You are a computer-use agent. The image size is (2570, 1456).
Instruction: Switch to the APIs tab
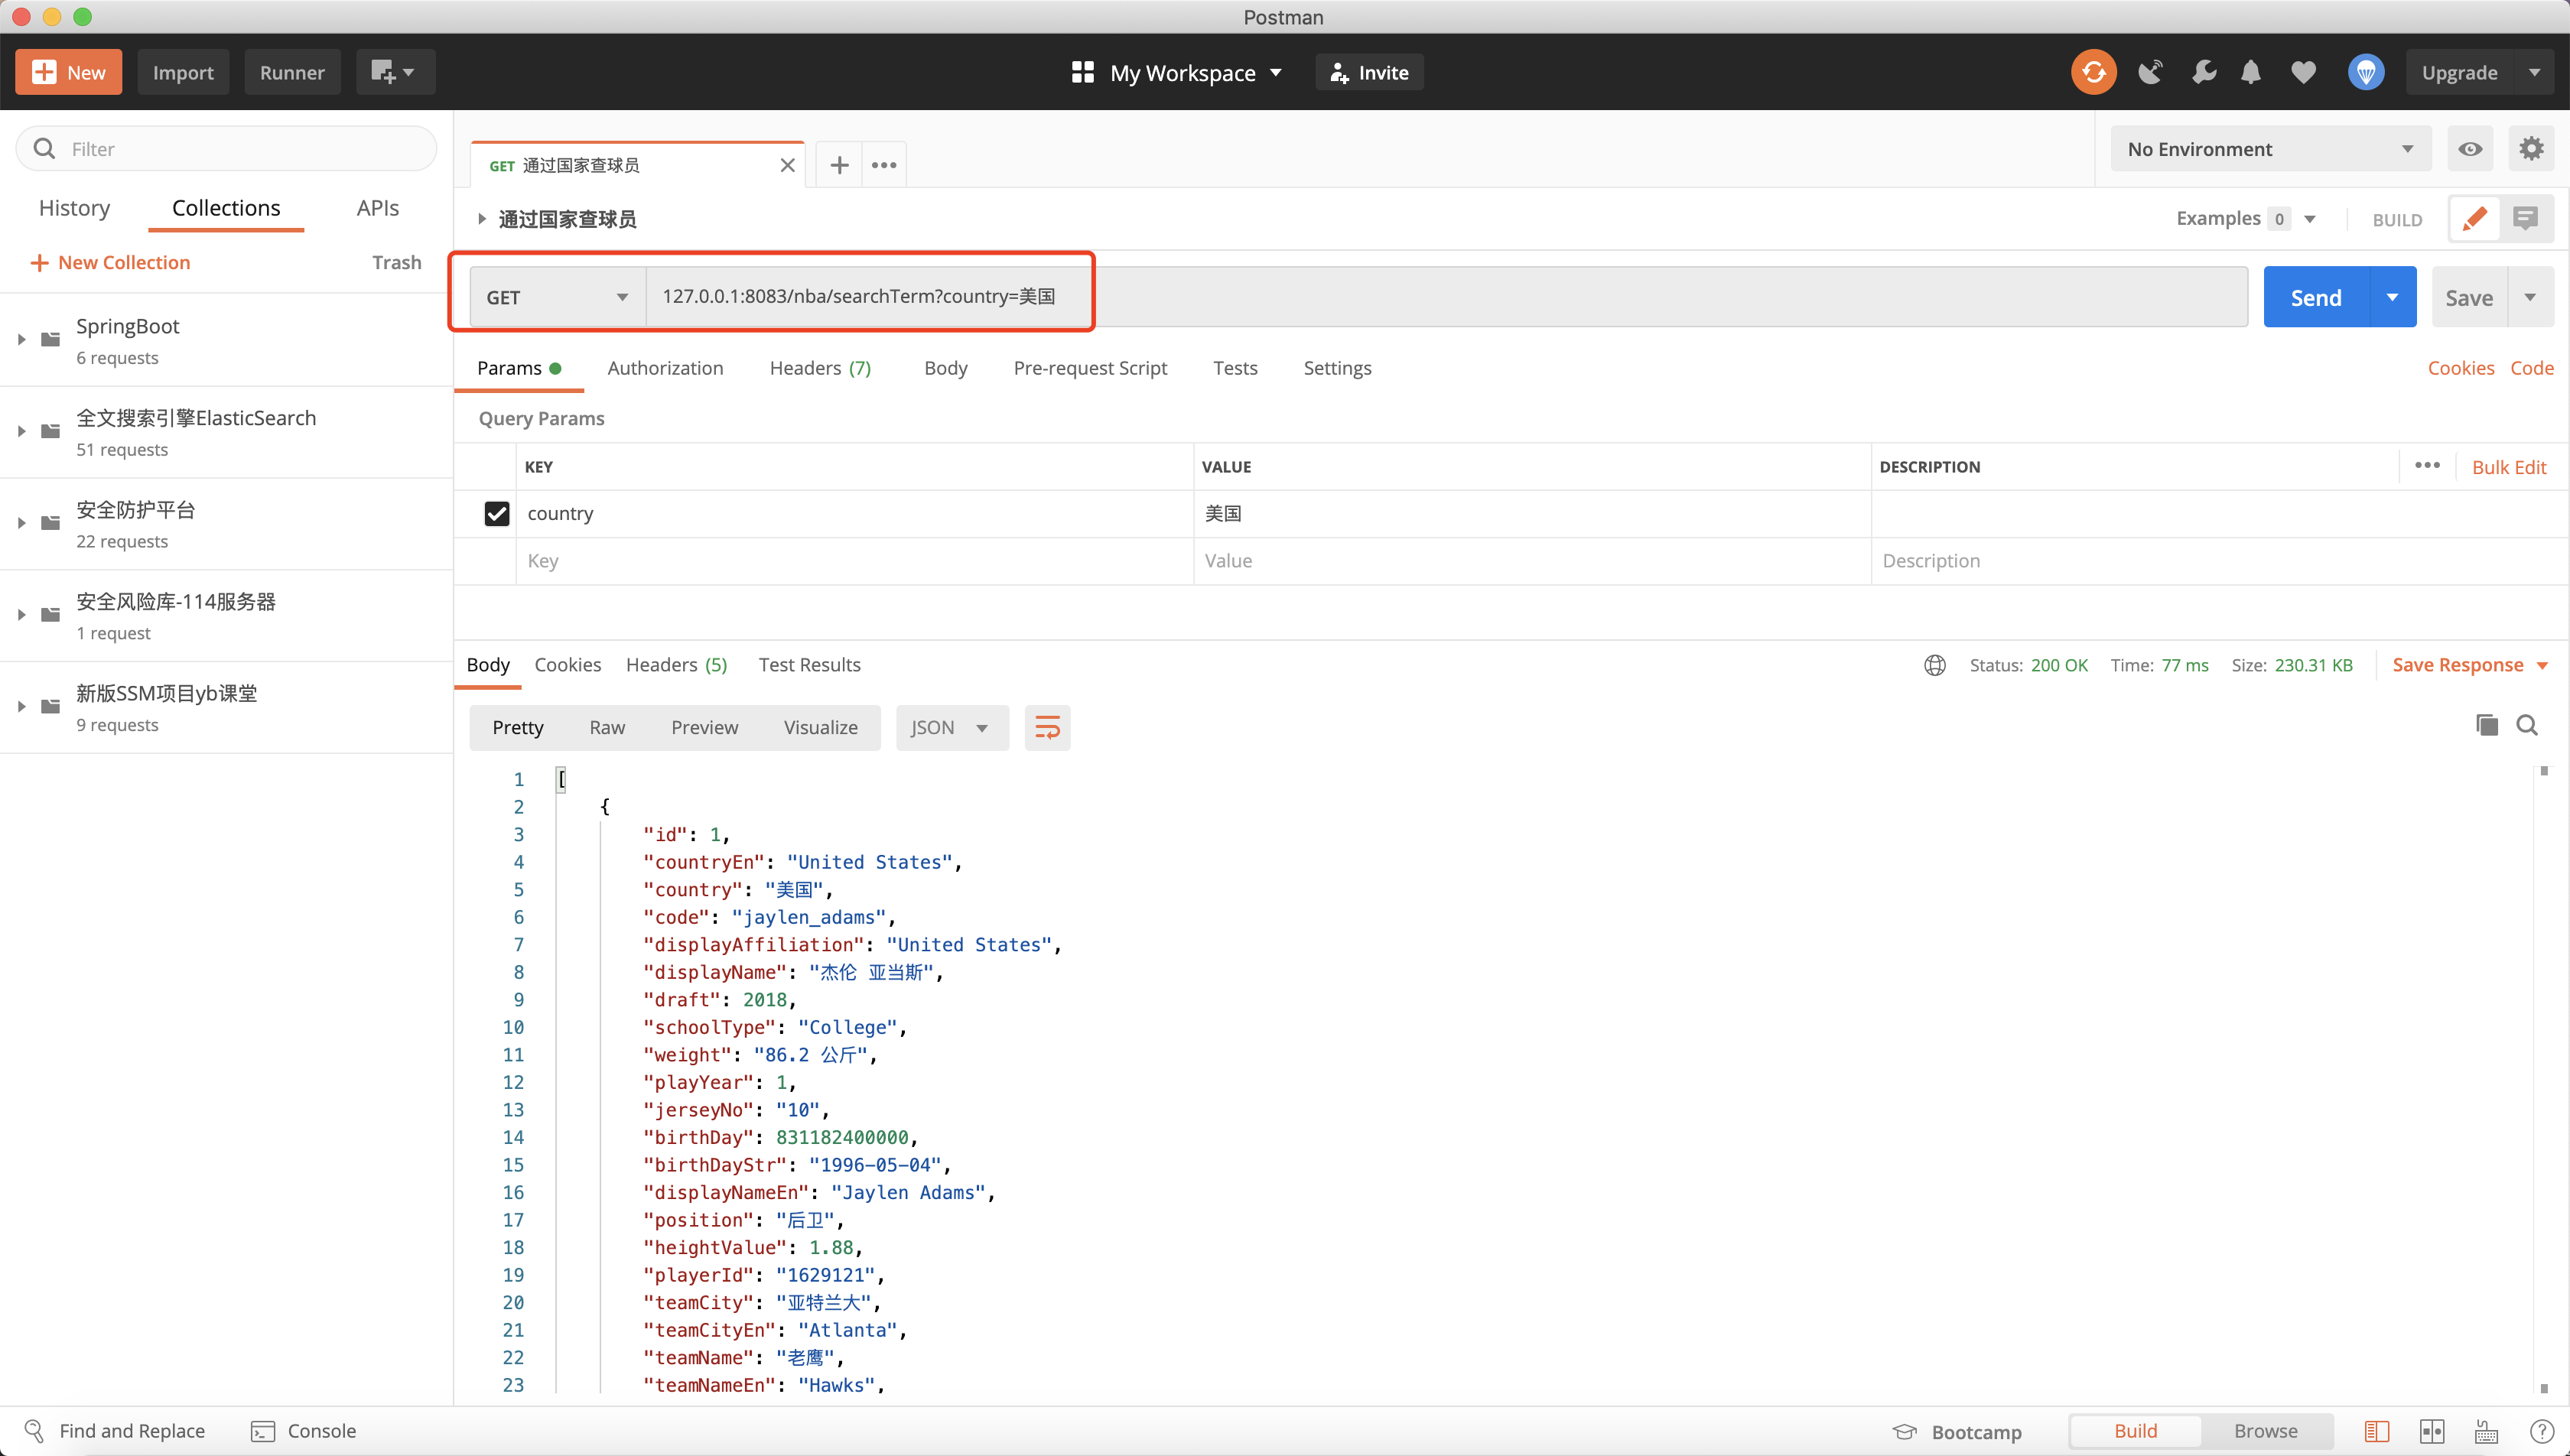click(377, 208)
